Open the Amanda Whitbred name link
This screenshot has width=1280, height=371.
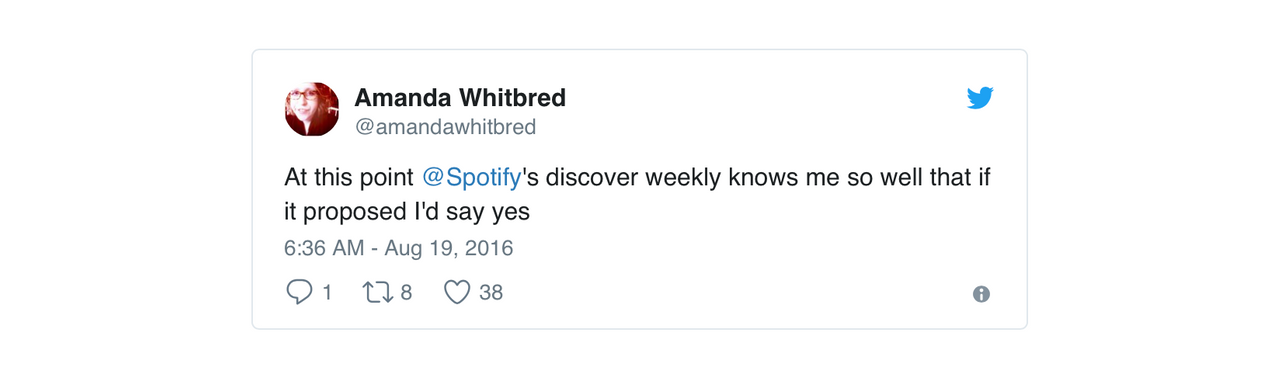tap(460, 98)
